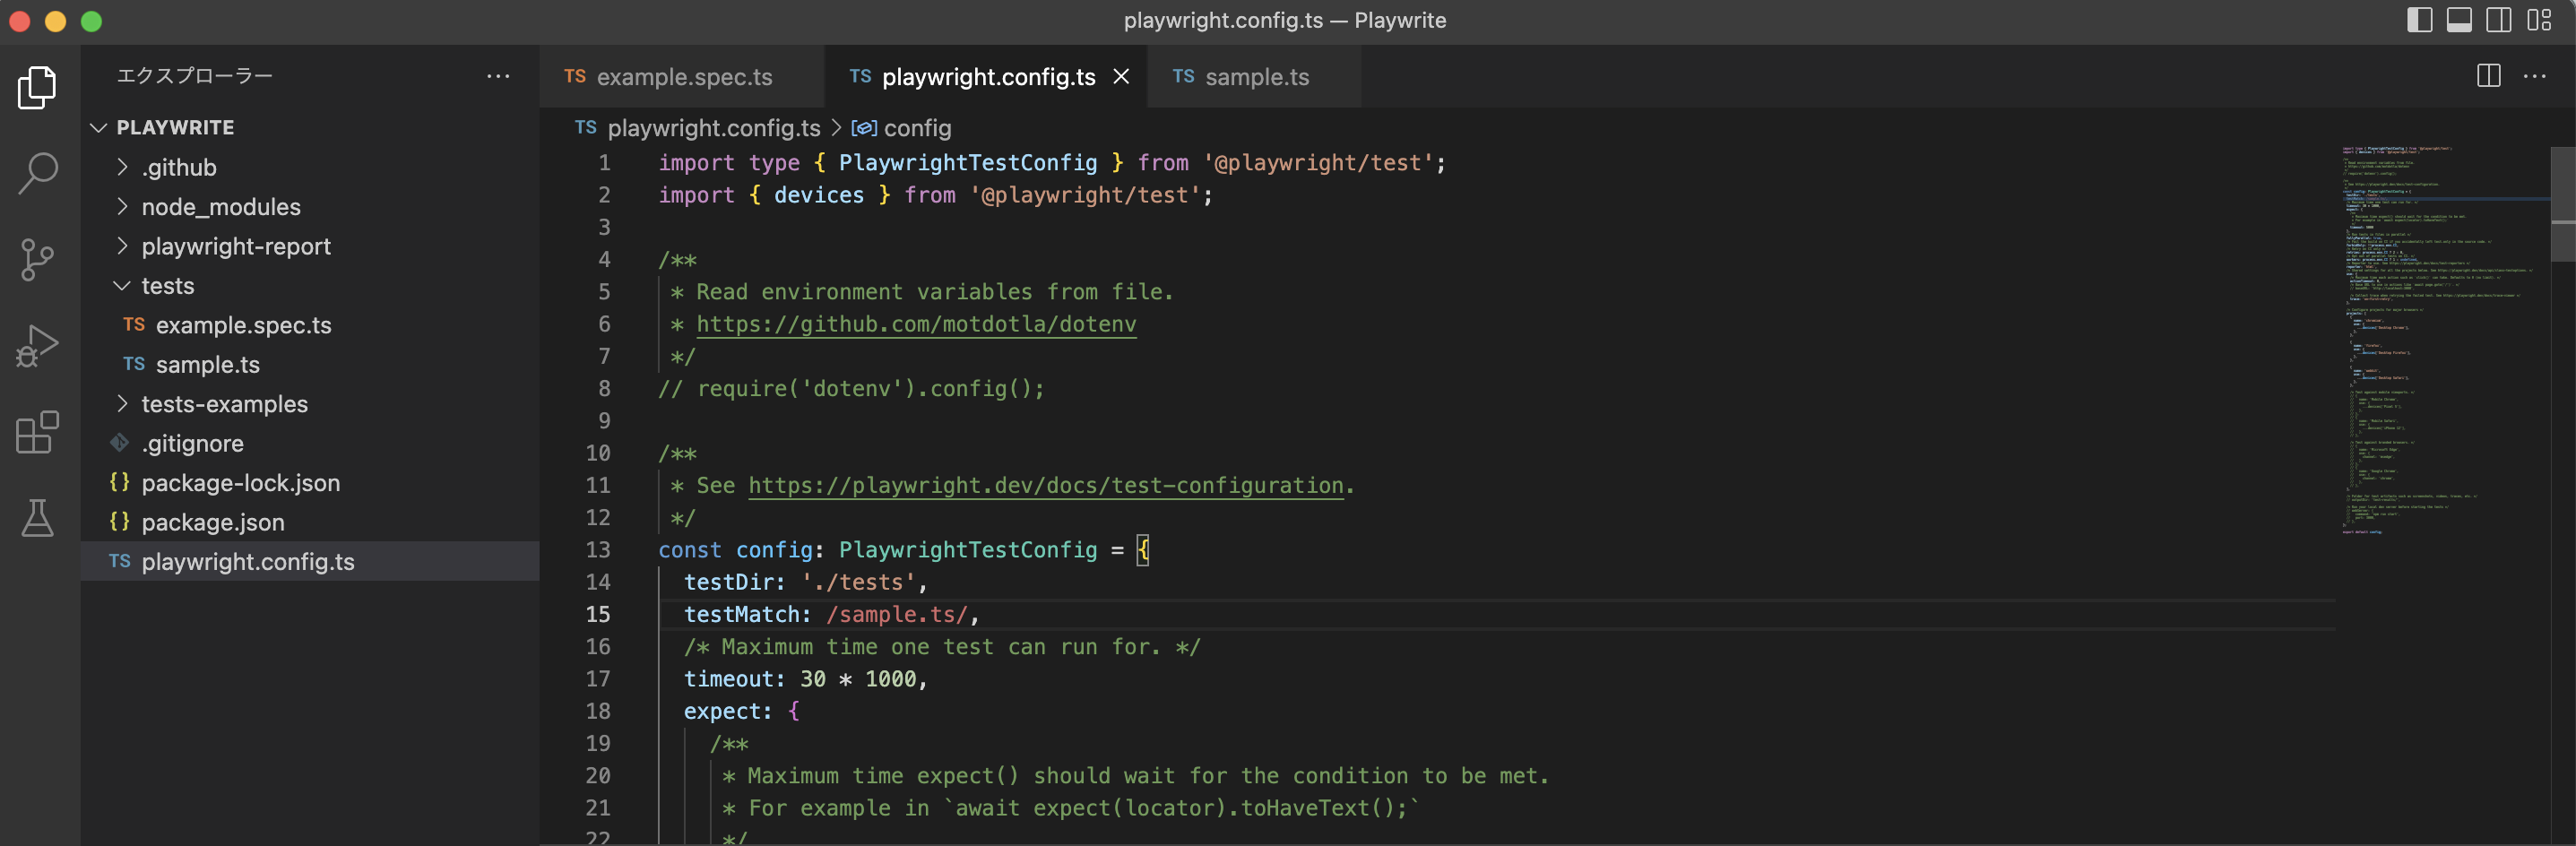Expand the tests-examples folder

pyautogui.click(x=310, y=404)
